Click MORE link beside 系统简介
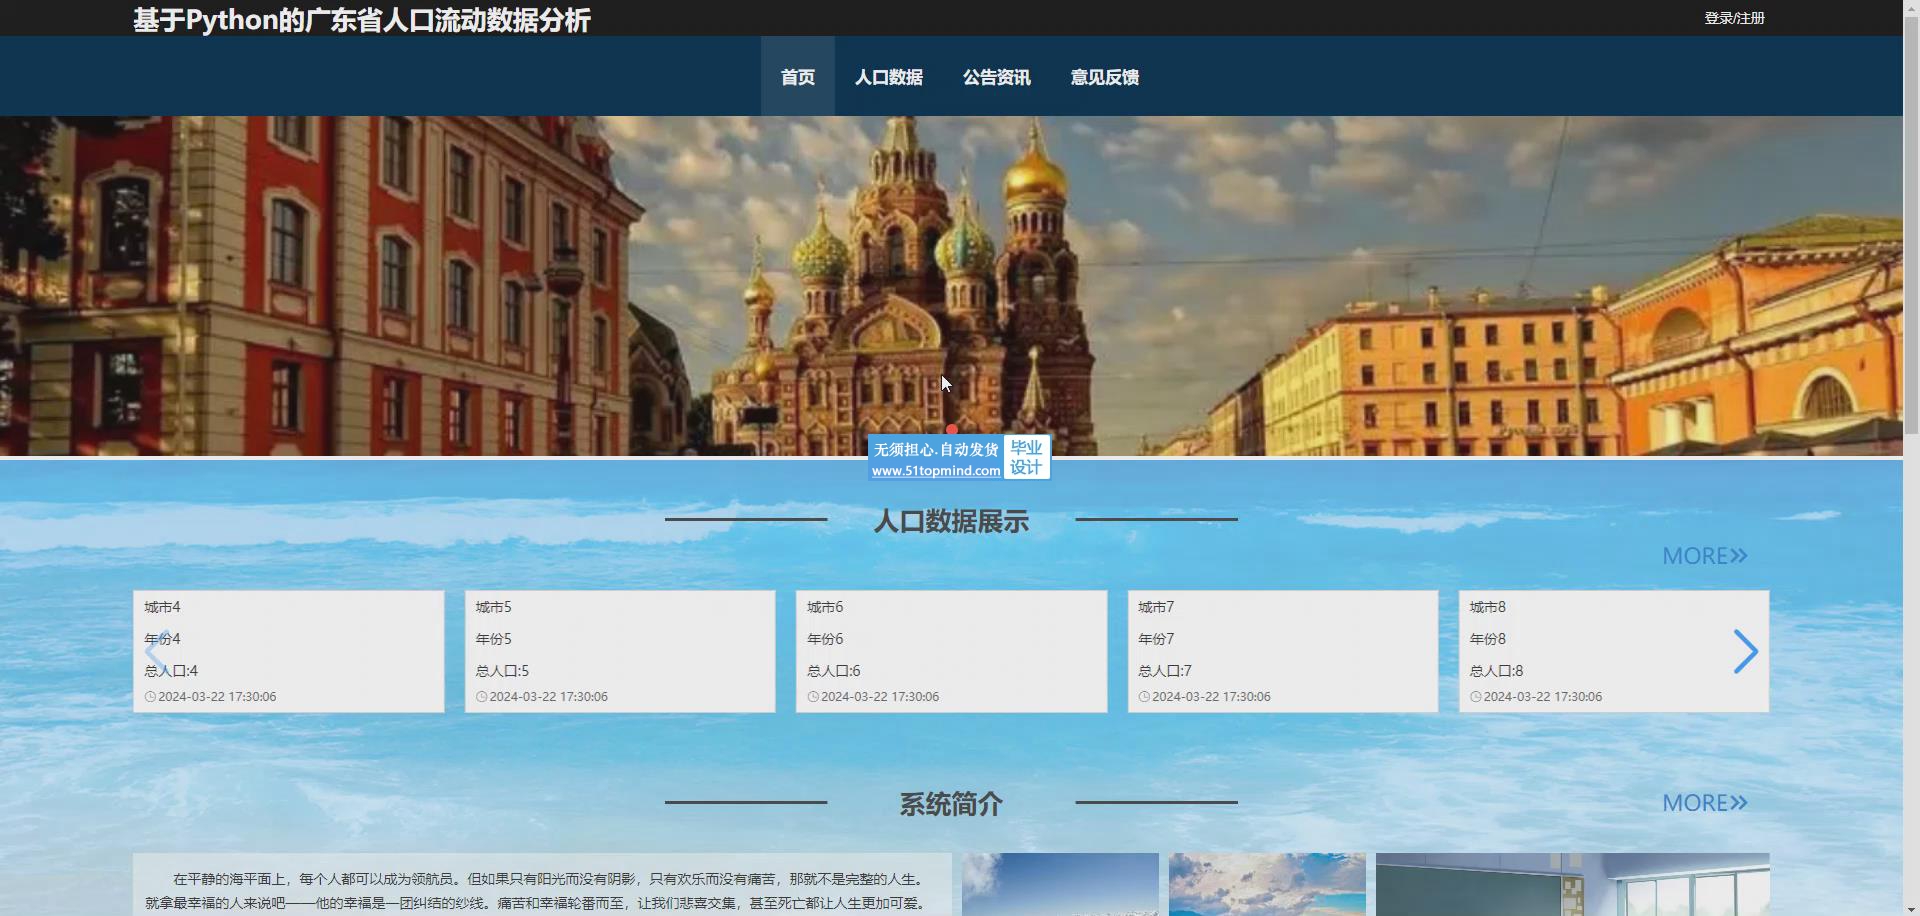 (x=1704, y=802)
